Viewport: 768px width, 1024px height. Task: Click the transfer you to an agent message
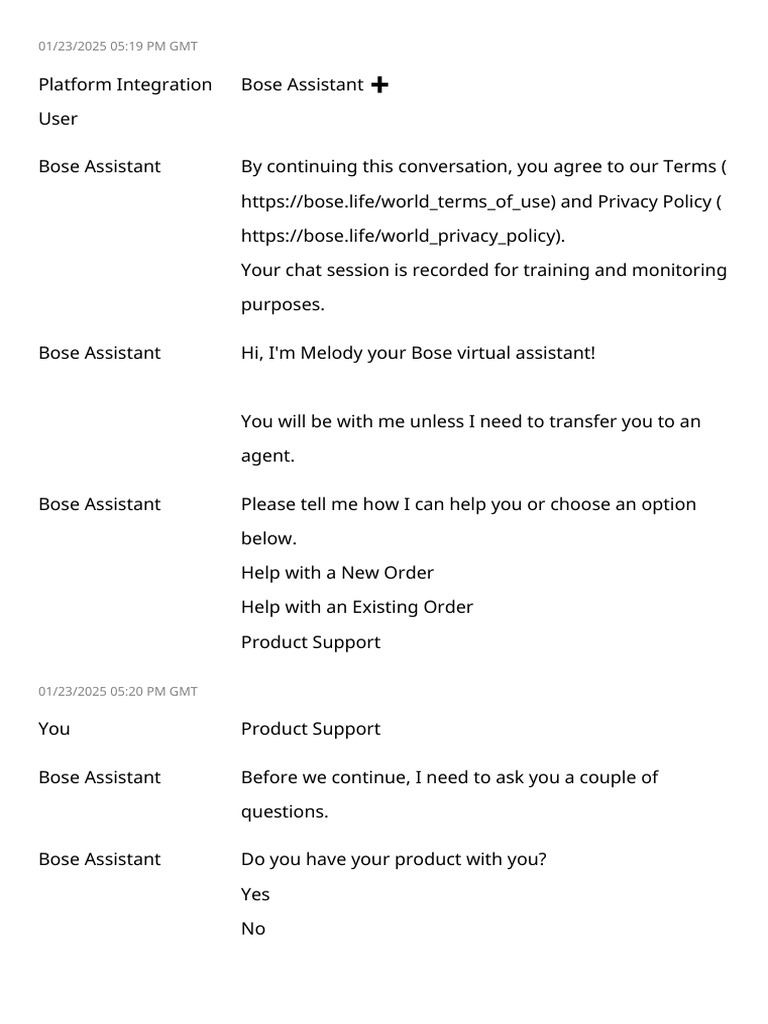pos(470,421)
